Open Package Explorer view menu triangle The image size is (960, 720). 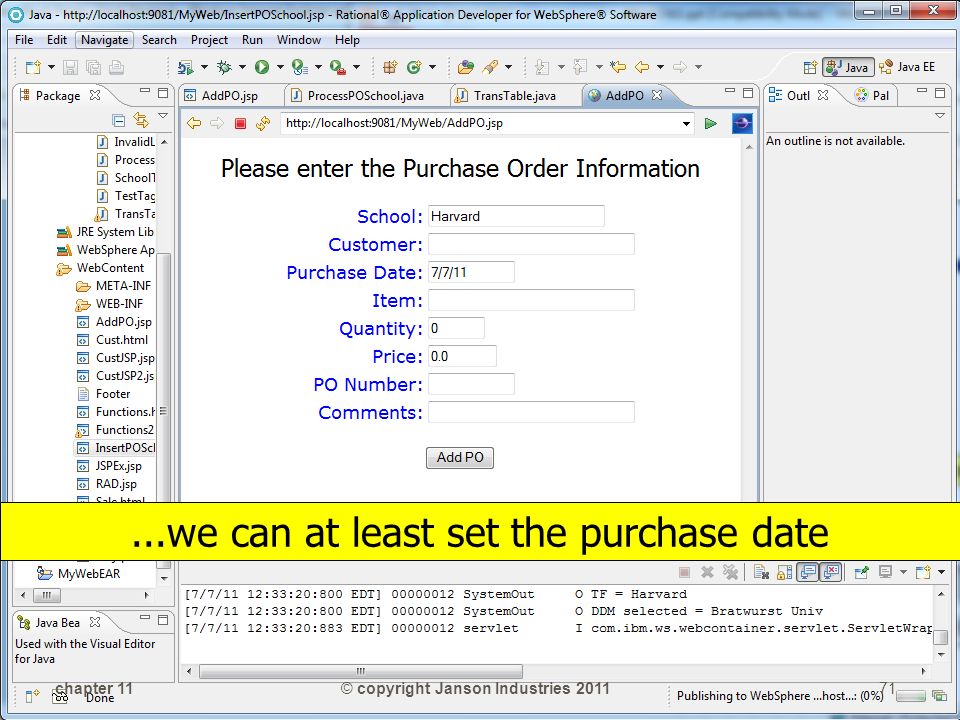163,116
